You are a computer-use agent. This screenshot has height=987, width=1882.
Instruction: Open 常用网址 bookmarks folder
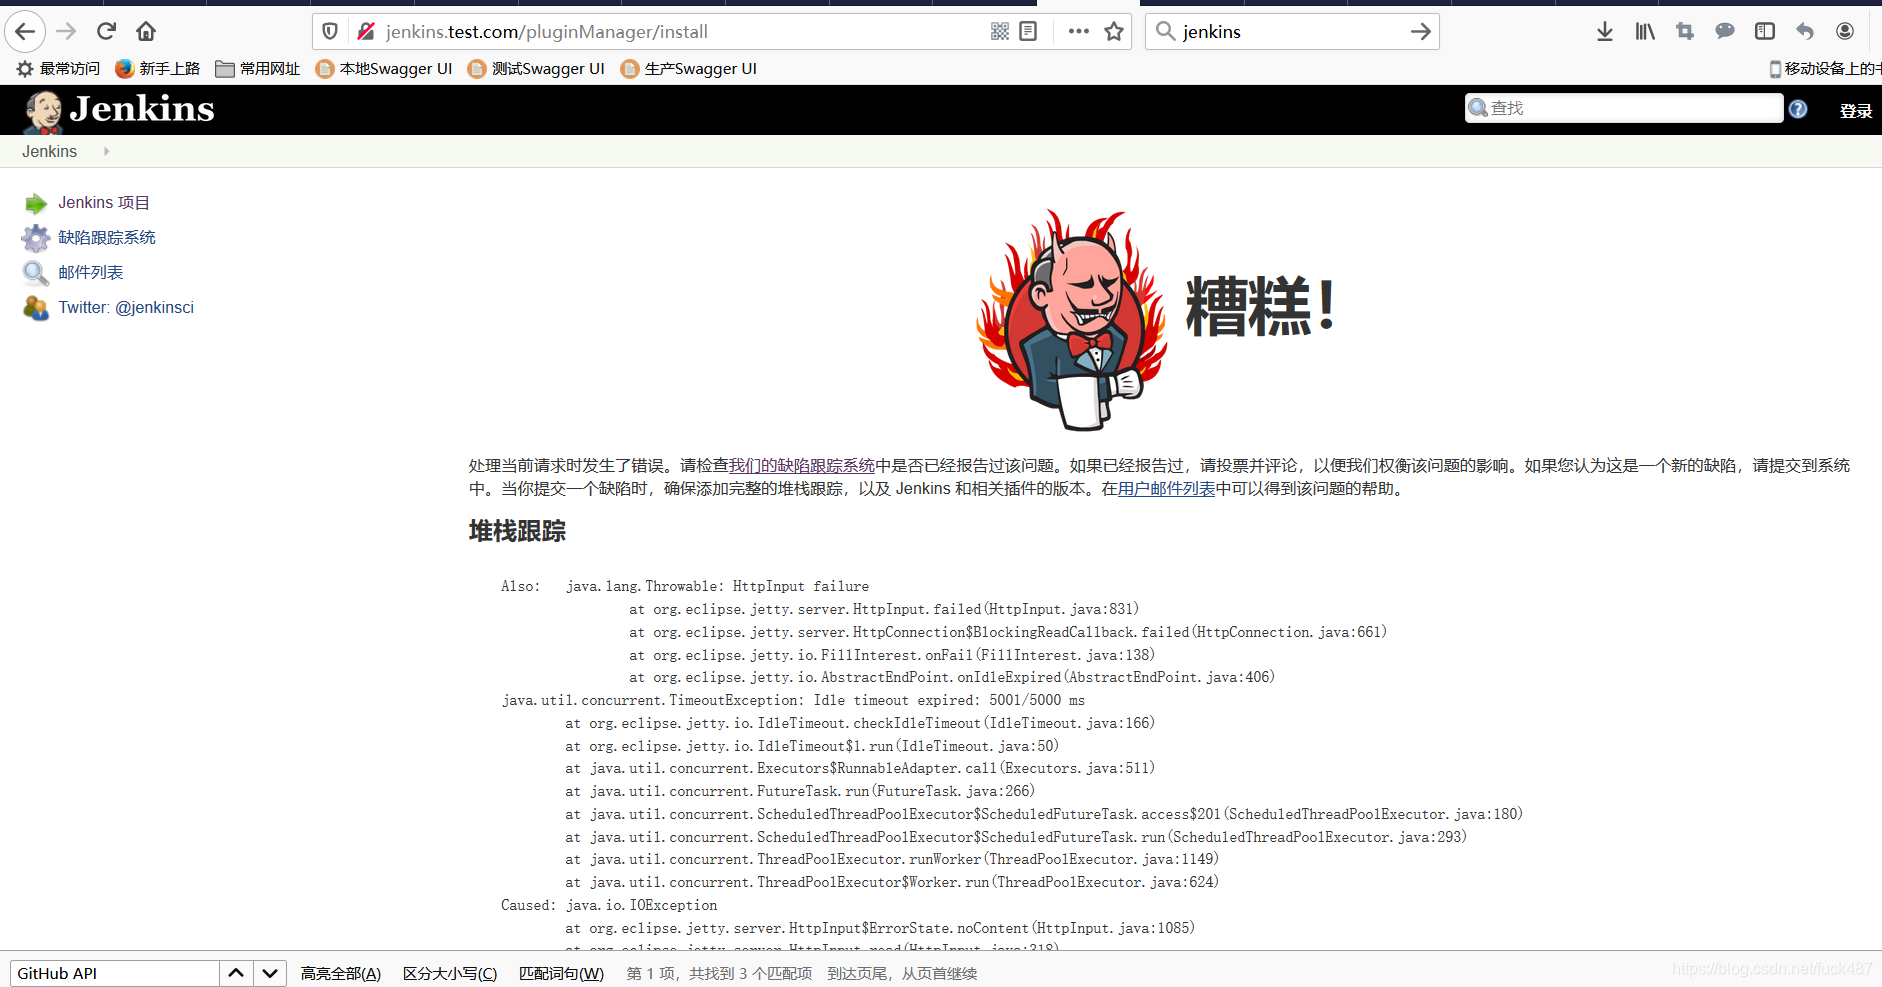point(258,69)
